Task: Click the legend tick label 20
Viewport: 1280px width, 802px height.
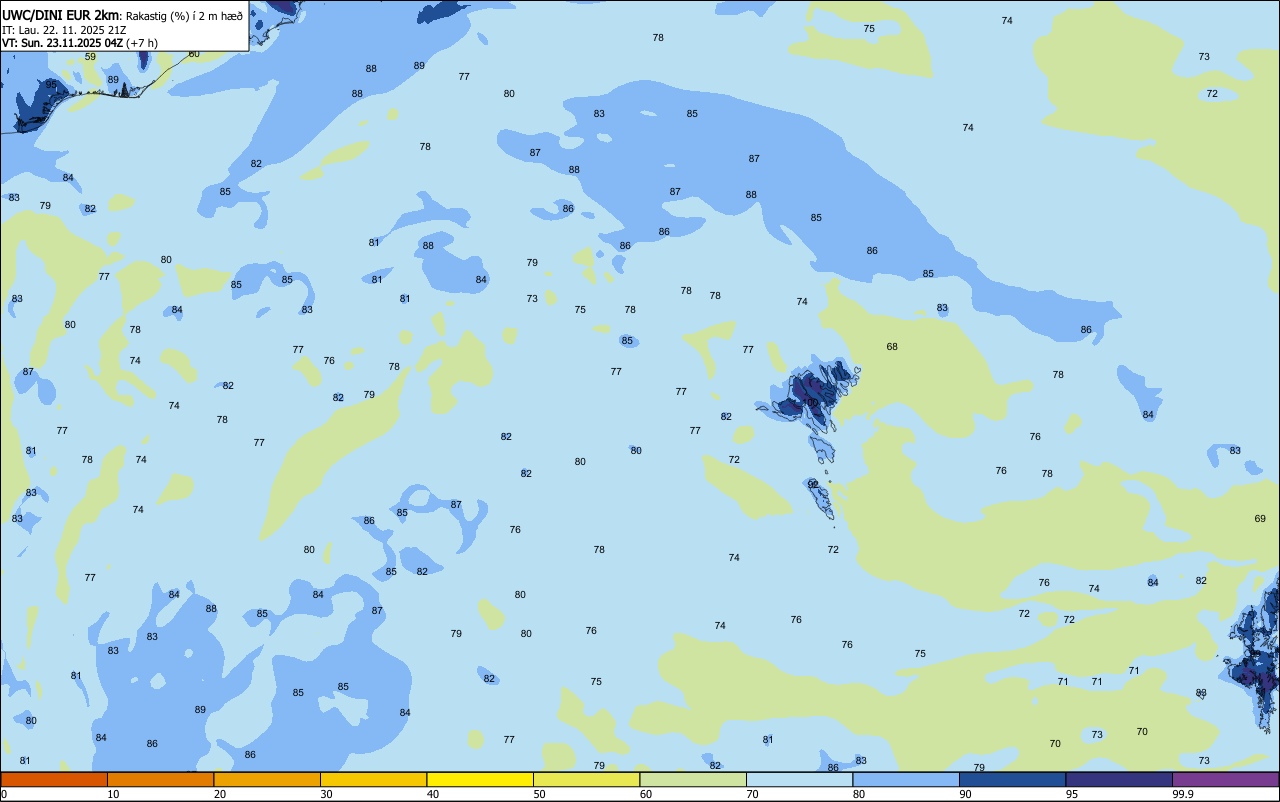Action: click(220, 794)
